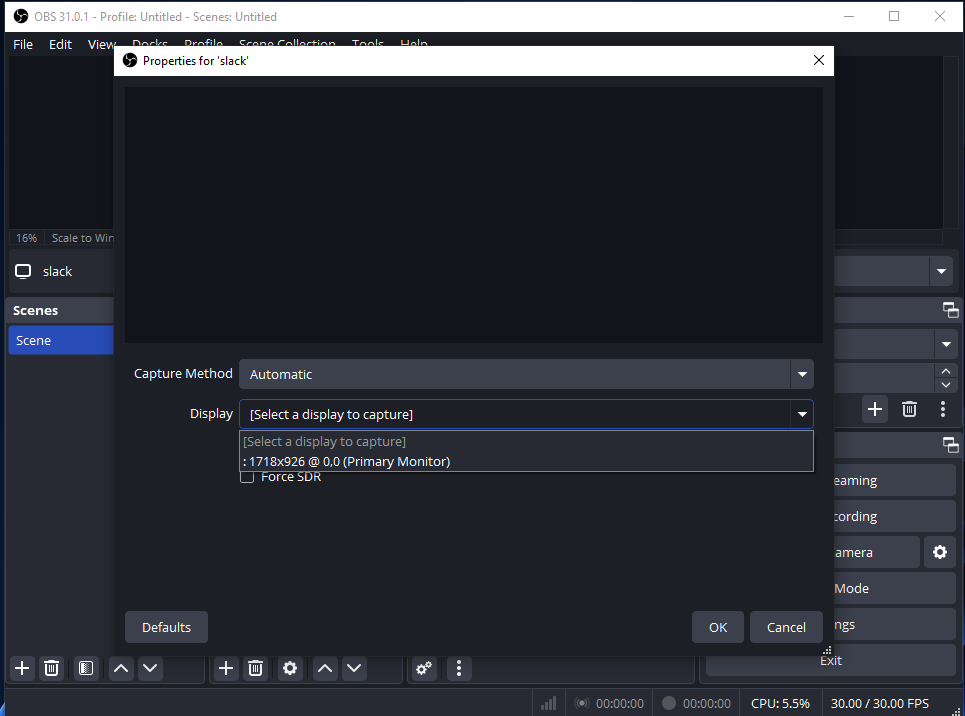Viewport: 965px width, 716px height.
Task: Move source down with the Sources toolbar arrow
Action: coord(354,668)
